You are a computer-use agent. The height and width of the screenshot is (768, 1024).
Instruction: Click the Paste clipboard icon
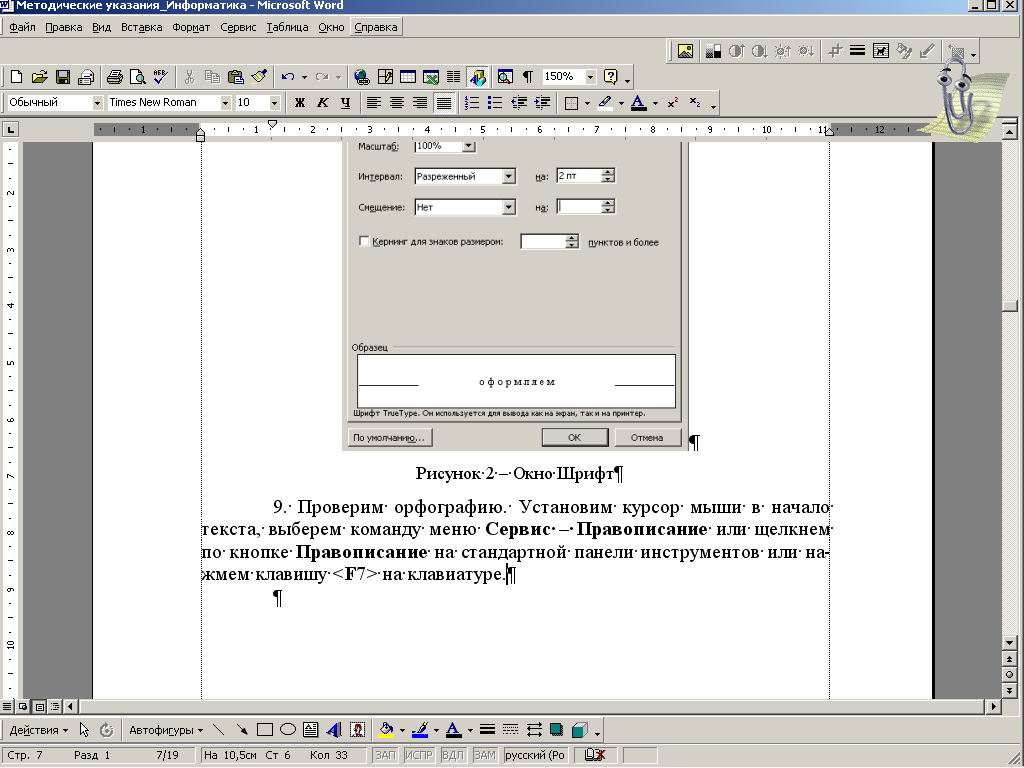tap(236, 77)
